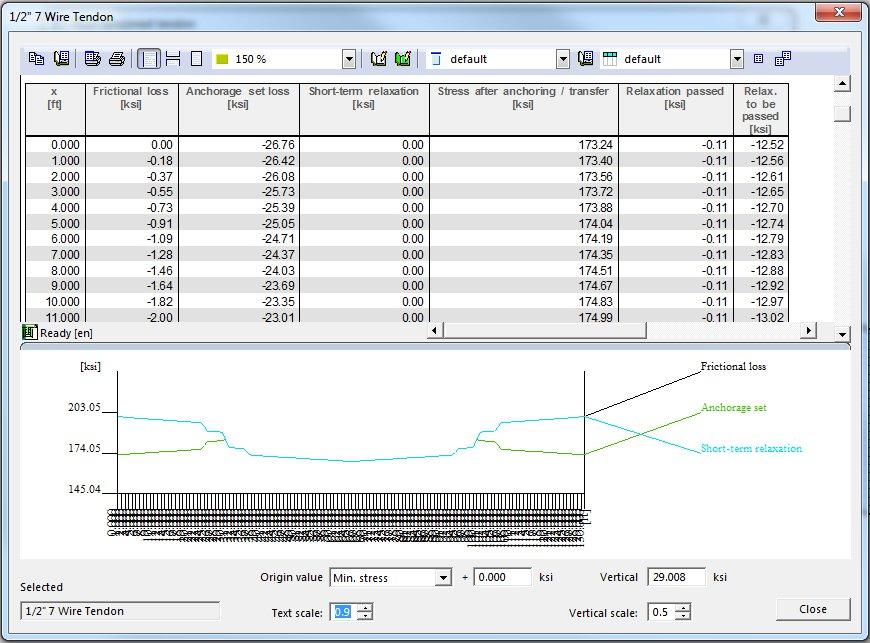Click the Close button
The image size is (870, 643).
click(x=813, y=609)
